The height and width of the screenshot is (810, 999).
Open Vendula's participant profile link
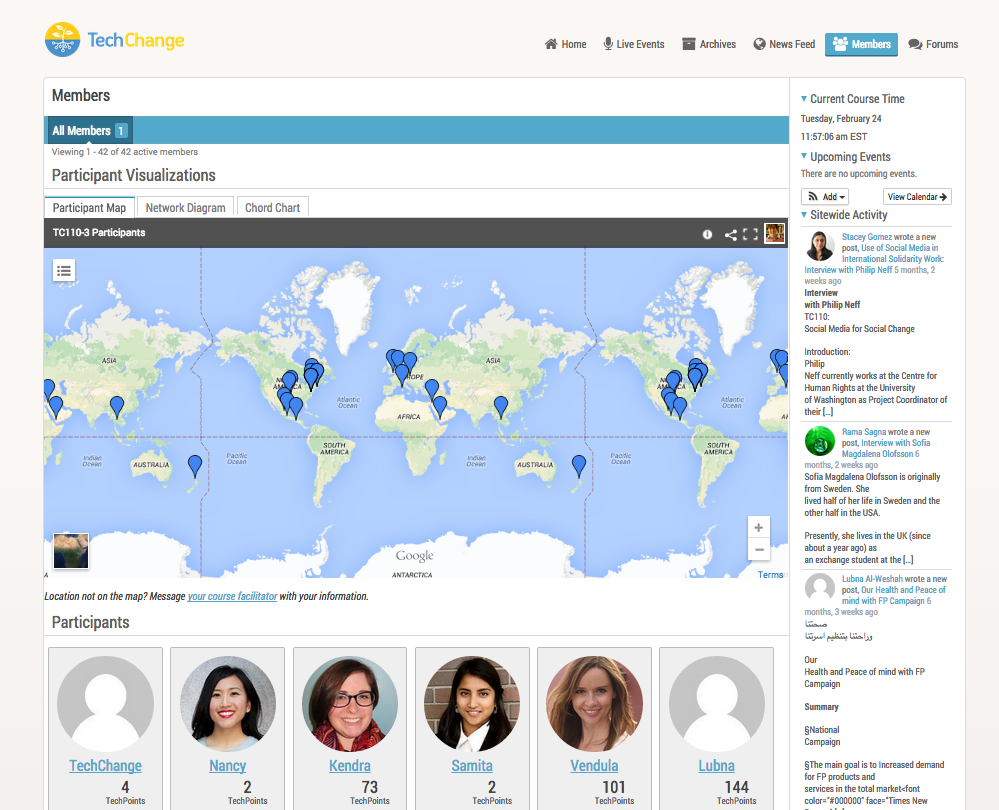tap(594, 765)
